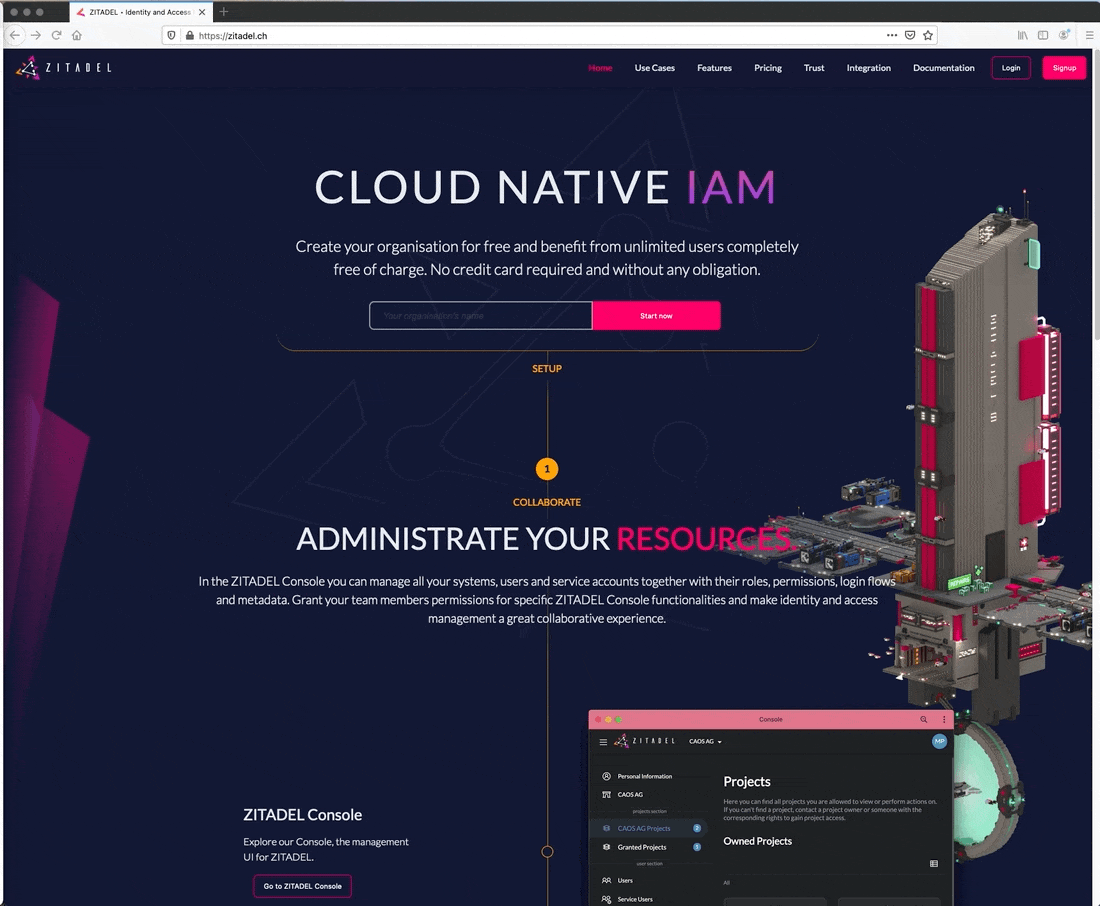The height and width of the screenshot is (906, 1100).
Task: Click the Go to ZITADEL Console button
Action: point(302,886)
